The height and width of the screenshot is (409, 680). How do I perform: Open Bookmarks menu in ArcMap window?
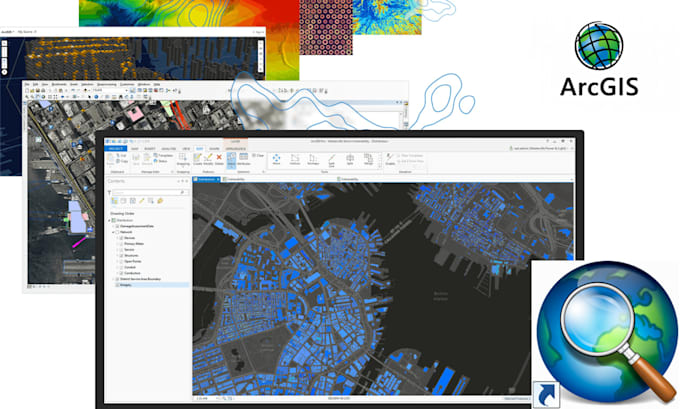[x=59, y=84]
